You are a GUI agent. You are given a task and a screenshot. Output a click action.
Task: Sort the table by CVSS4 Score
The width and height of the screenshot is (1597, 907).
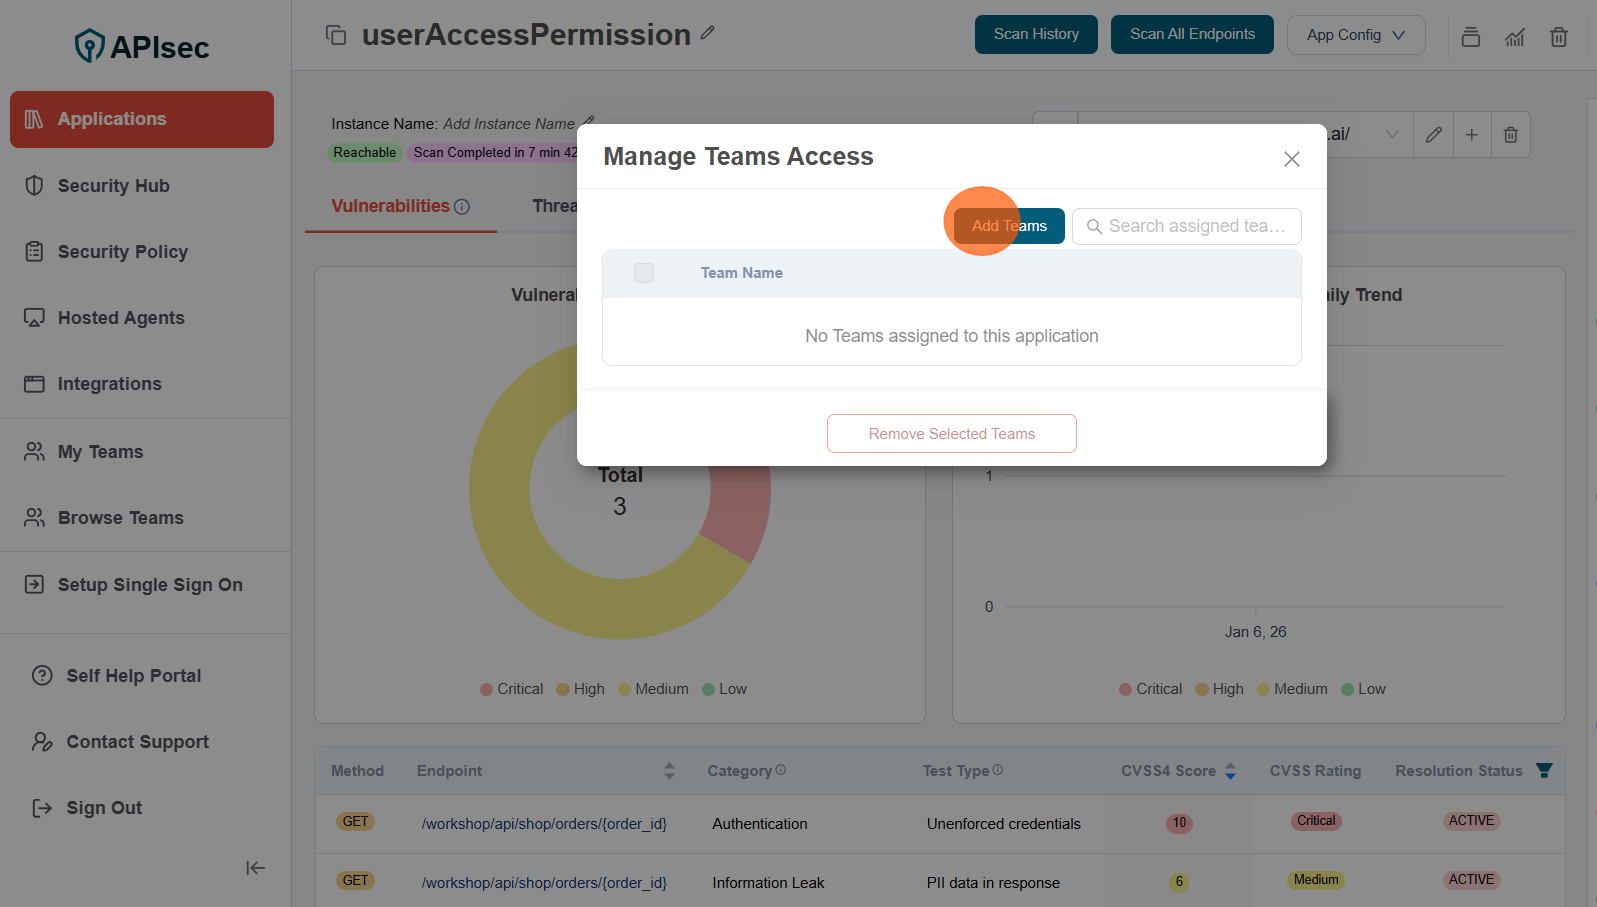1230,771
